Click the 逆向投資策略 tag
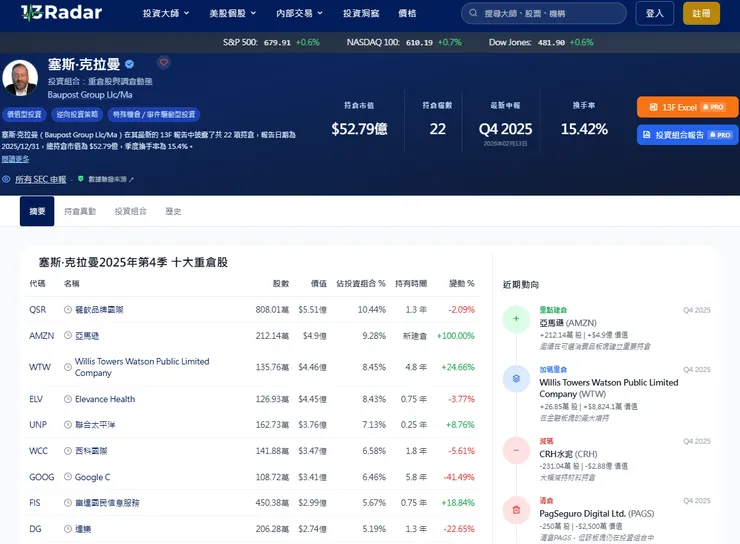 (x=77, y=114)
